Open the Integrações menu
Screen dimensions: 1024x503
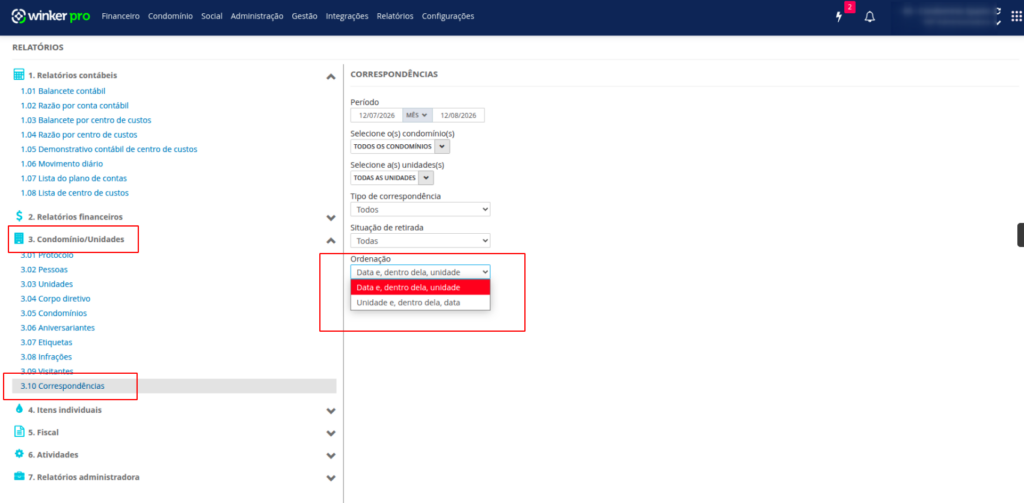pyautogui.click(x=347, y=16)
